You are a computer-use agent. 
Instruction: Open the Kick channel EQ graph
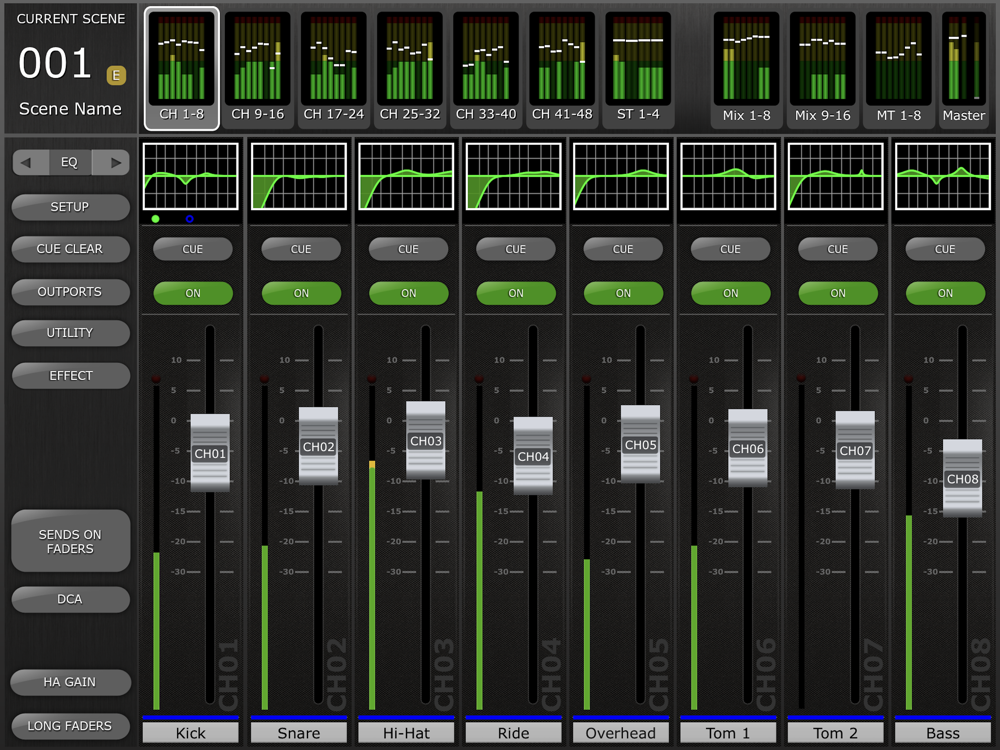click(x=191, y=176)
